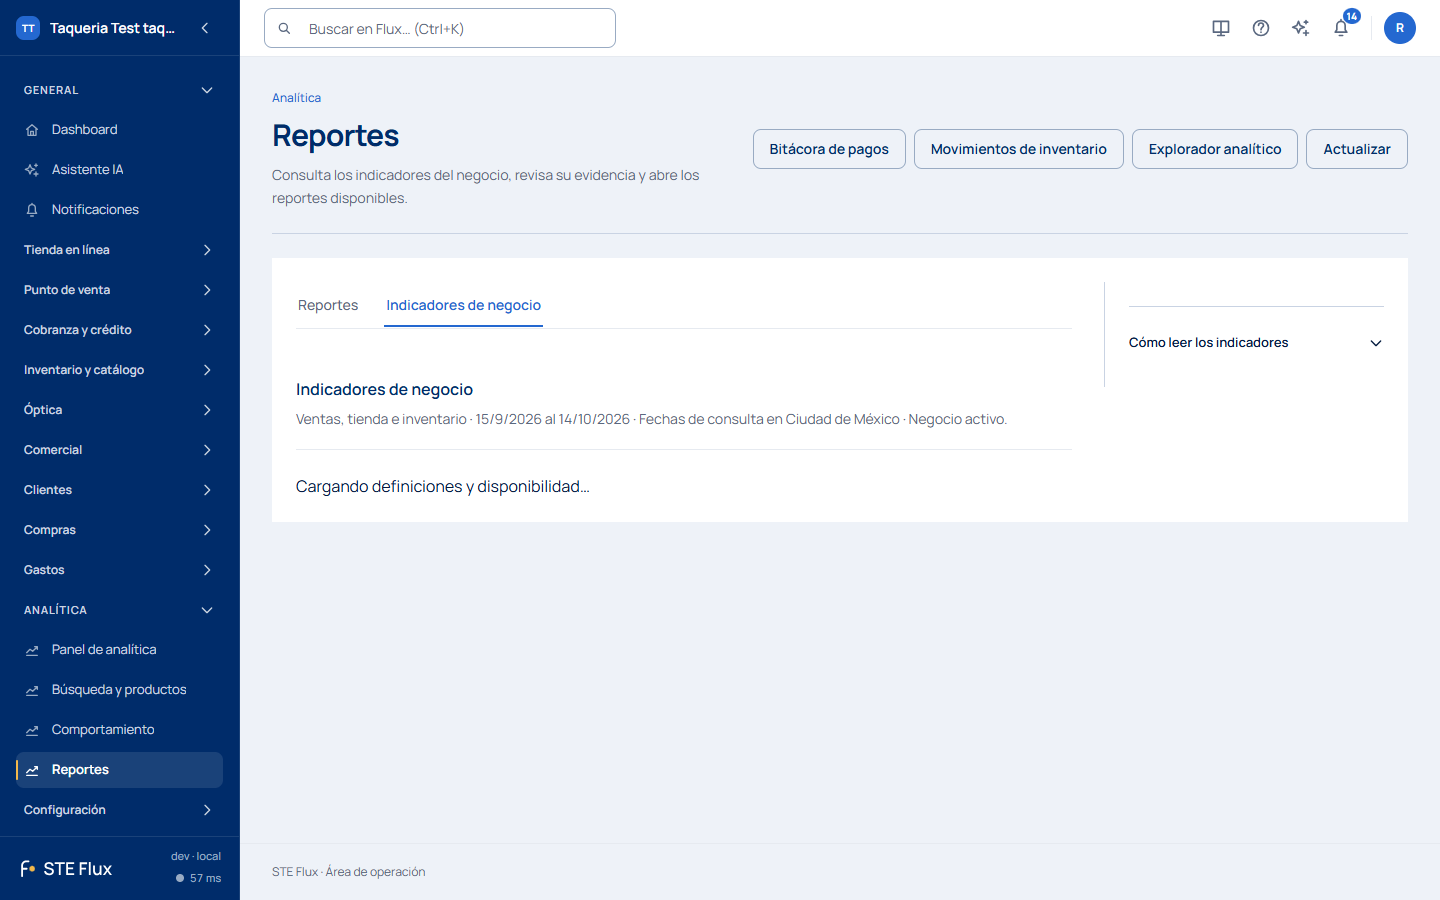This screenshot has height=900, width=1440.
Task: Open the Dashboard home icon
Action: 32,130
